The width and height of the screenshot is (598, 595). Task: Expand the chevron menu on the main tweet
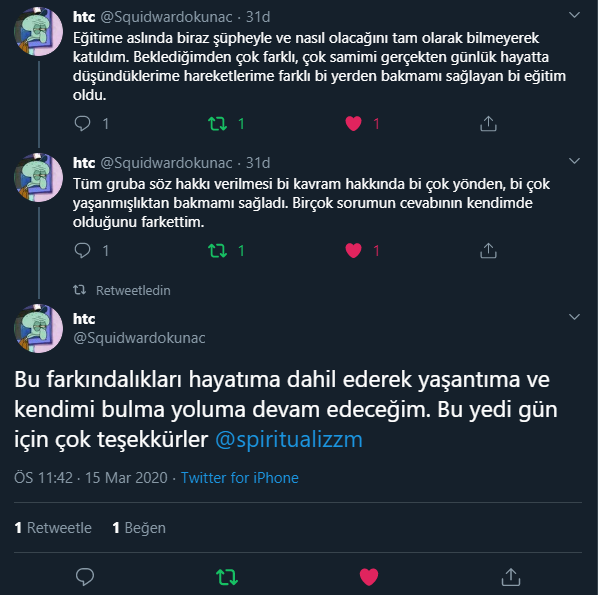(574, 317)
